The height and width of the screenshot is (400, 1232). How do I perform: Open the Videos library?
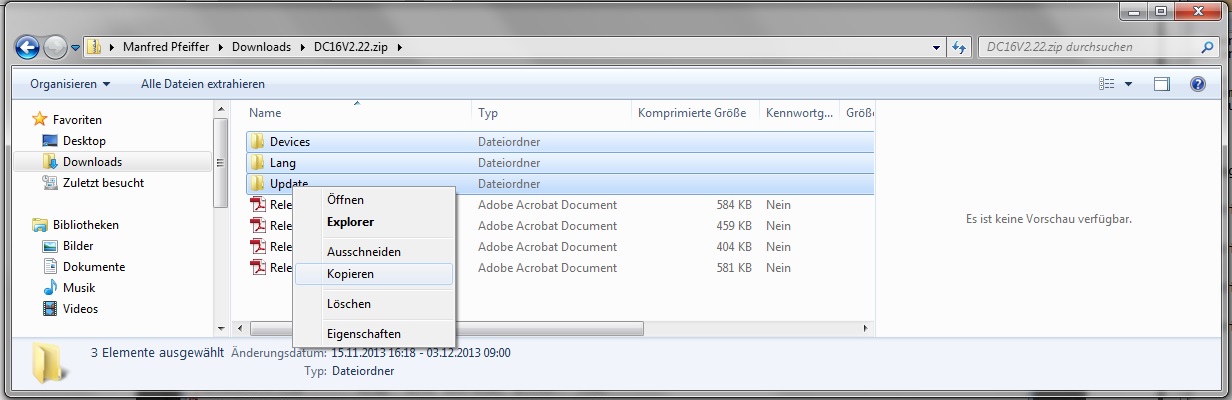pos(80,309)
